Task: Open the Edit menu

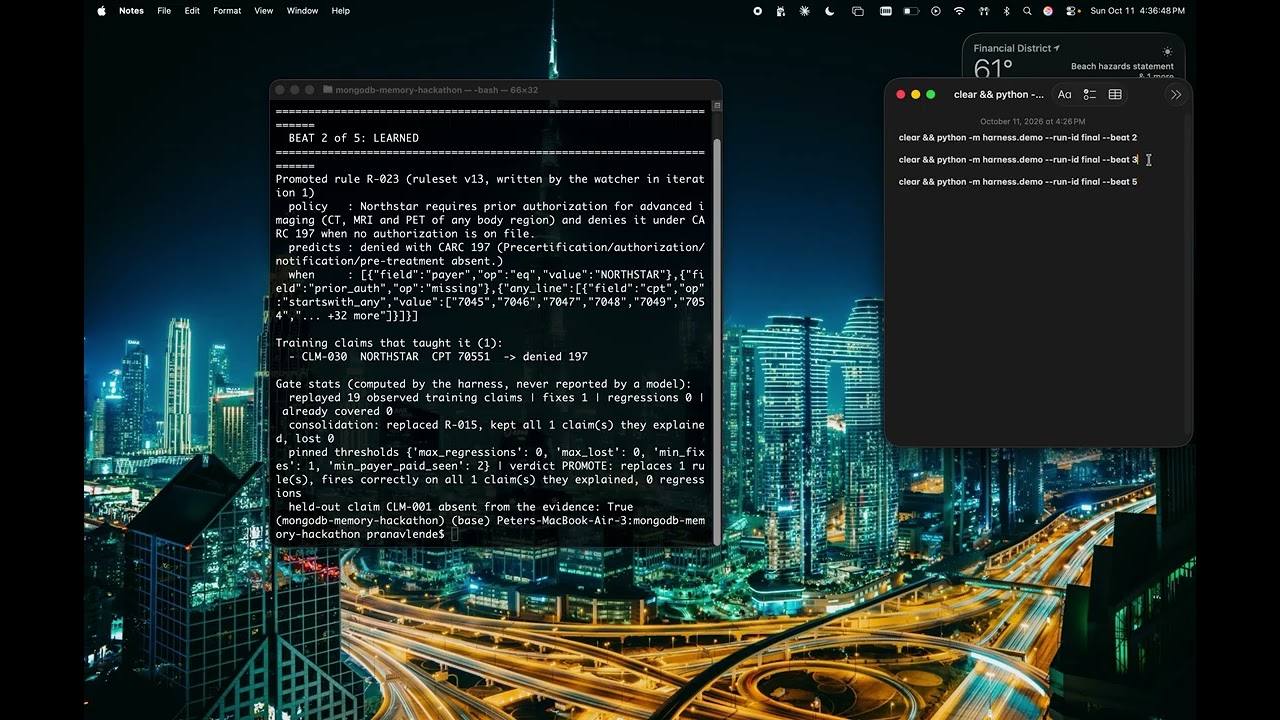Action: [x=192, y=11]
